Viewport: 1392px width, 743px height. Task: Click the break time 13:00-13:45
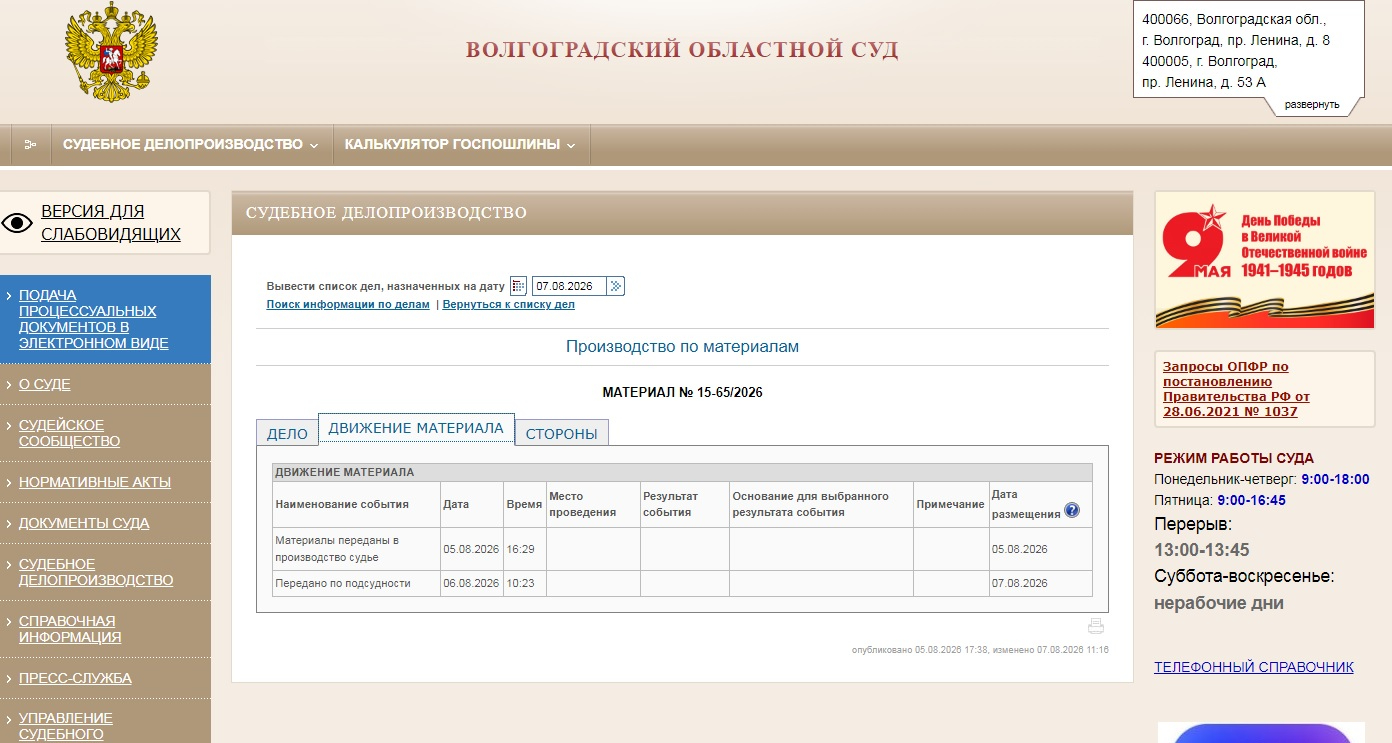[1202, 550]
